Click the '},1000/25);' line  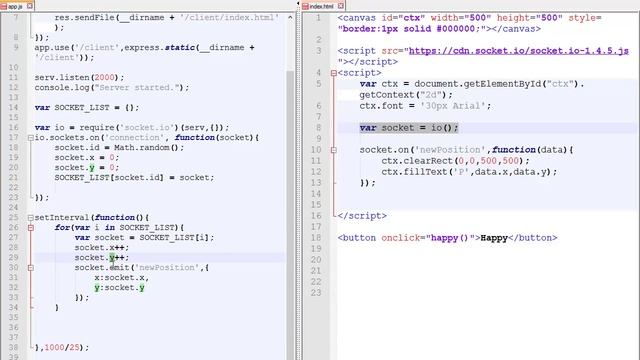click(x=62, y=348)
